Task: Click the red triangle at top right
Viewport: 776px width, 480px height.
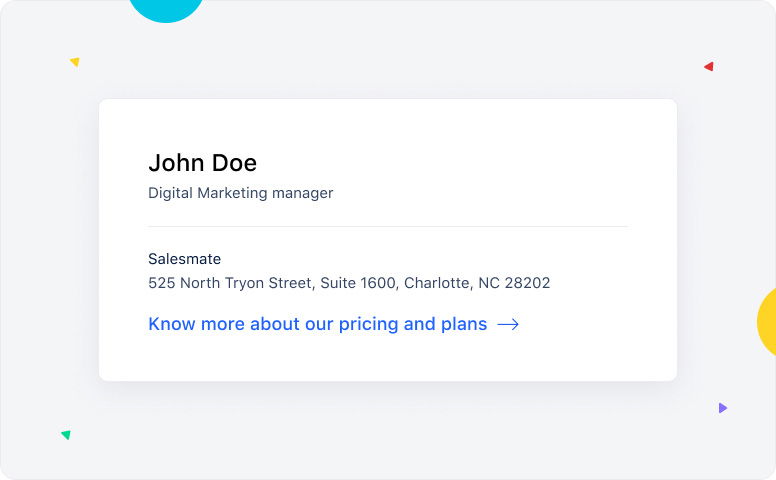Action: (x=708, y=67)
